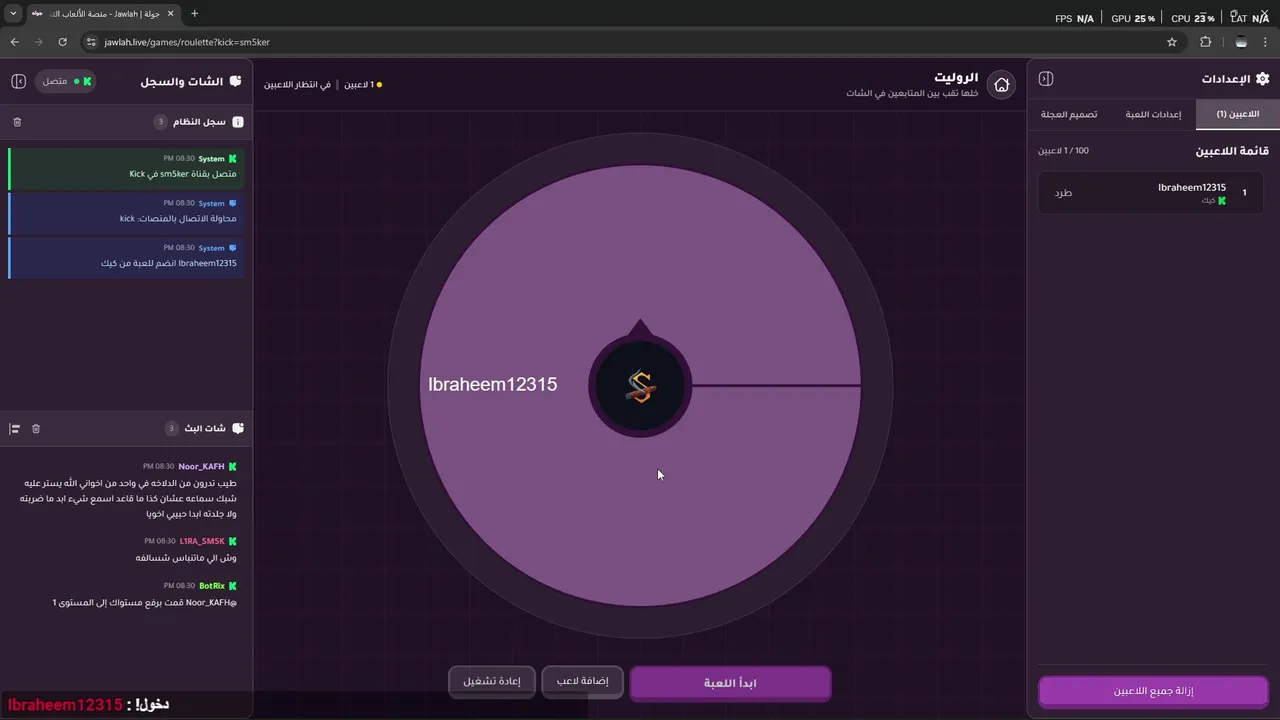This screenshot has height=720, width=1280.
Task: Click the إضافة لاعب button
Action: pos(583,682)
